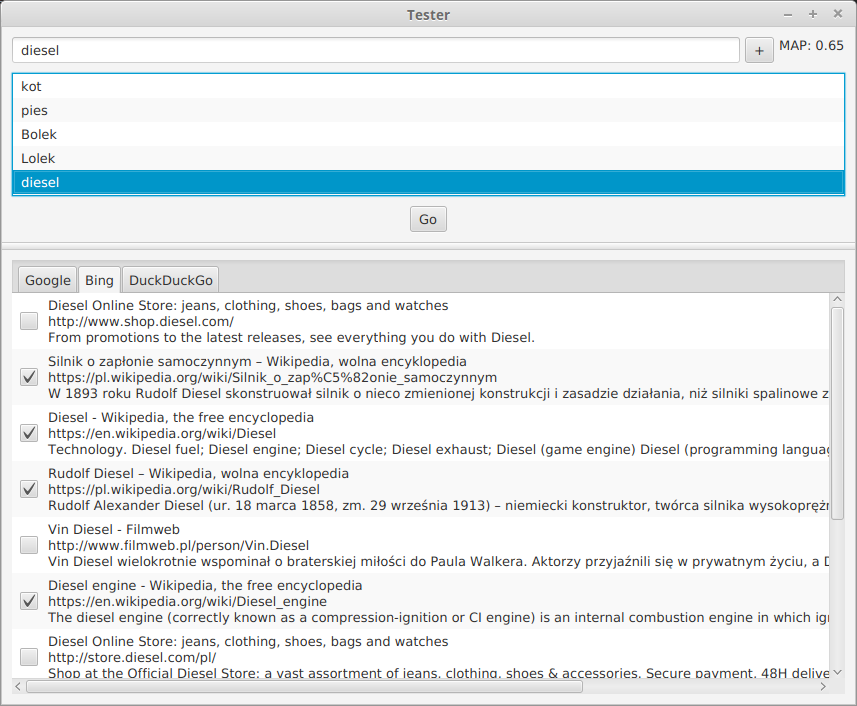Click the http://store.diesel.com/pl/ URL text
The width and height of the screenshot is (857, 706).
pos(132,657)
